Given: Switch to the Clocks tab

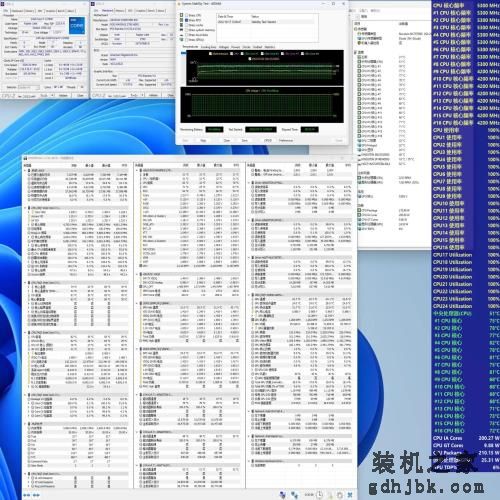Looking at the screenshot, I should point(246,47).
